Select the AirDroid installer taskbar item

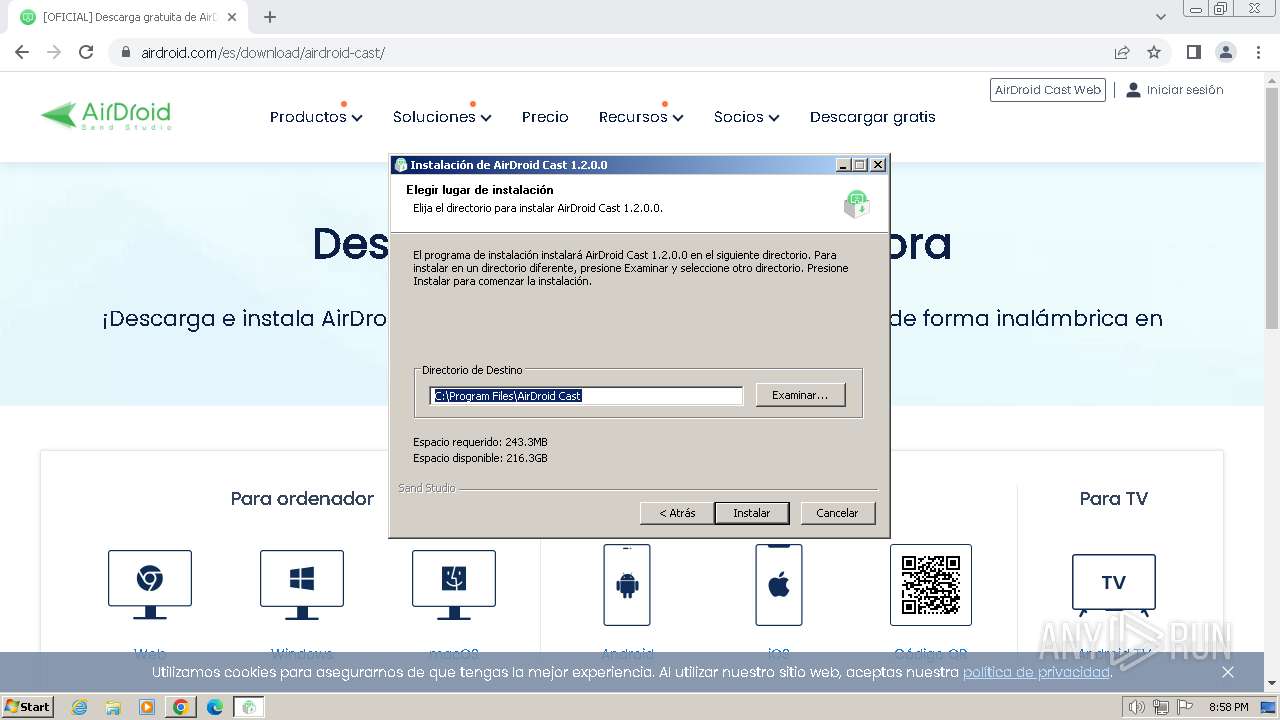pos(249,707)
